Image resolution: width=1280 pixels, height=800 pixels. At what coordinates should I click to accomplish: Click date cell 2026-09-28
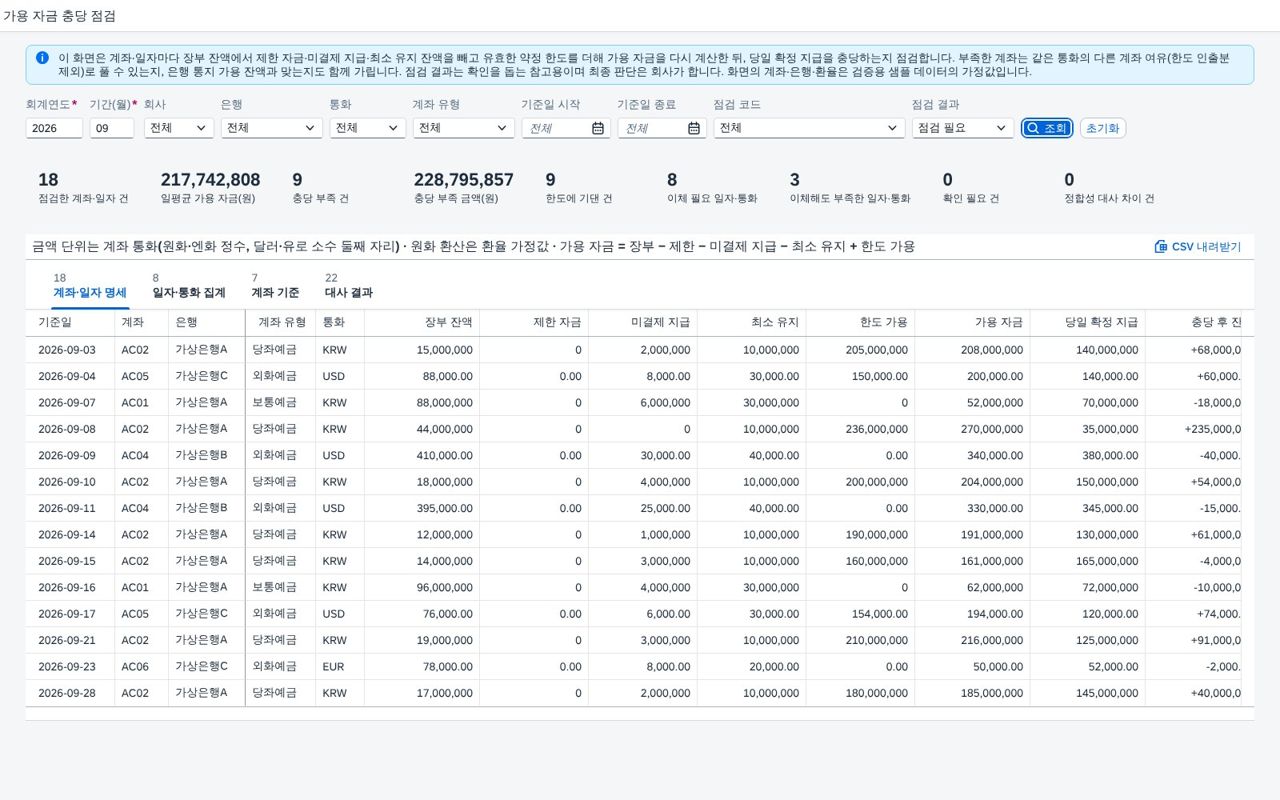[67, 693]
